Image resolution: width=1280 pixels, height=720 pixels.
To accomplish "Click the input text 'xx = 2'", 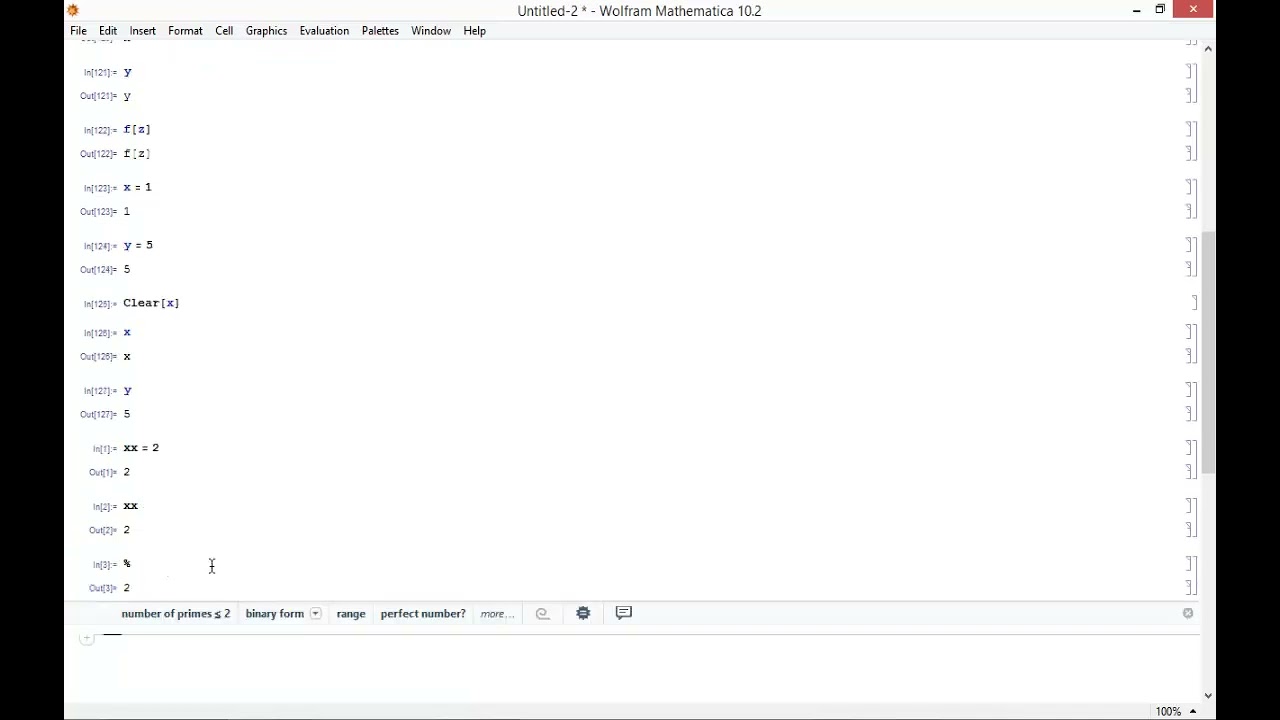I will click(x=141, y=448).
